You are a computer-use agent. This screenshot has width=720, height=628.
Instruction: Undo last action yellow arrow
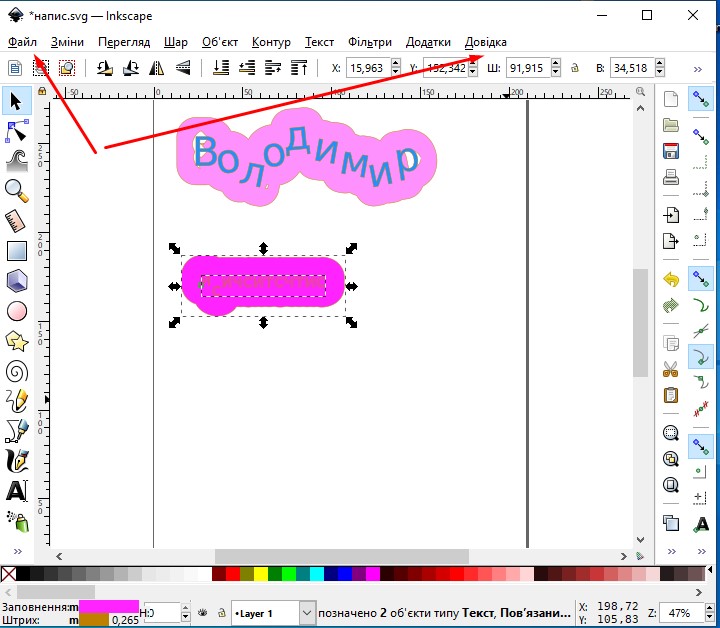(x=671, y=279)
